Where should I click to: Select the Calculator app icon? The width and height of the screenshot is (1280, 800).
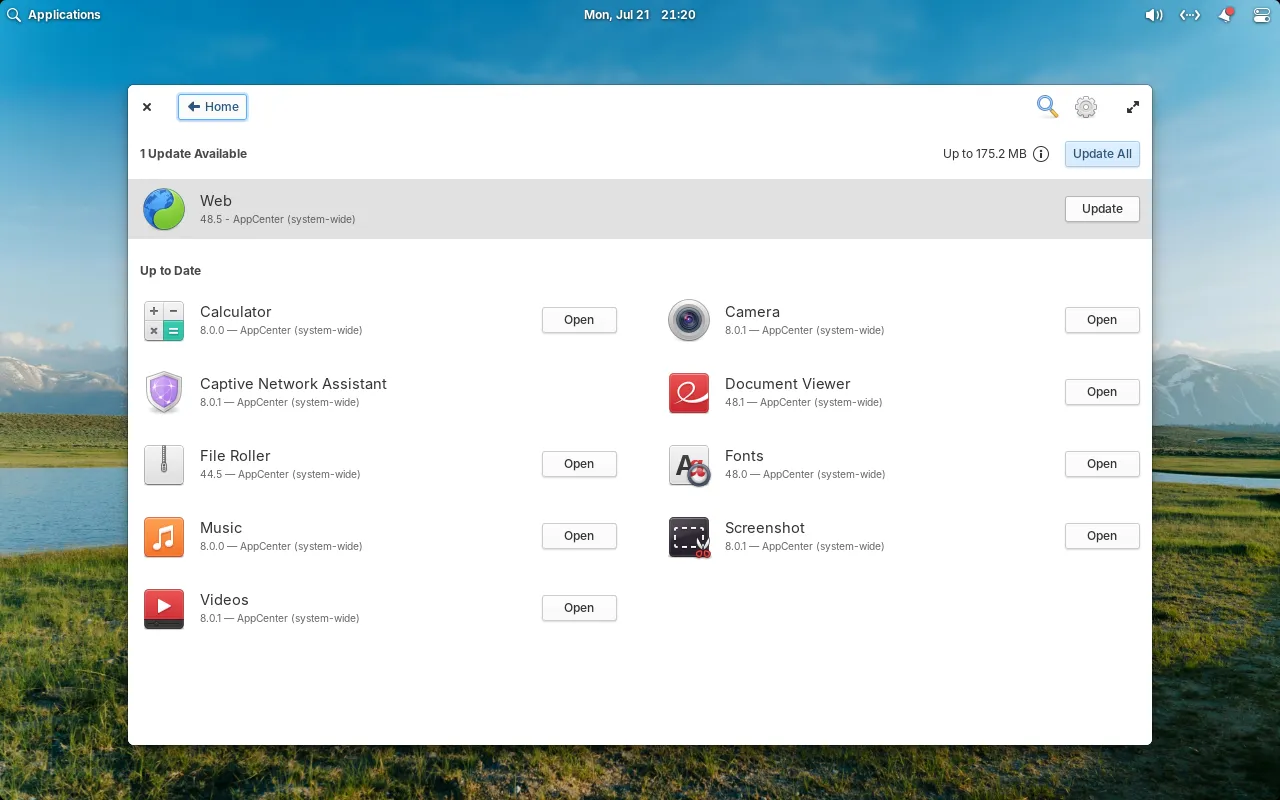(x=164, y=320)
